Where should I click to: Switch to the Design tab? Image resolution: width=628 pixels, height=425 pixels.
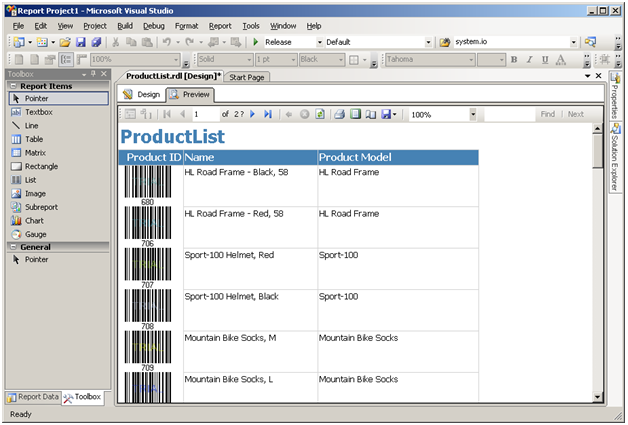click(x=142, y=95)
